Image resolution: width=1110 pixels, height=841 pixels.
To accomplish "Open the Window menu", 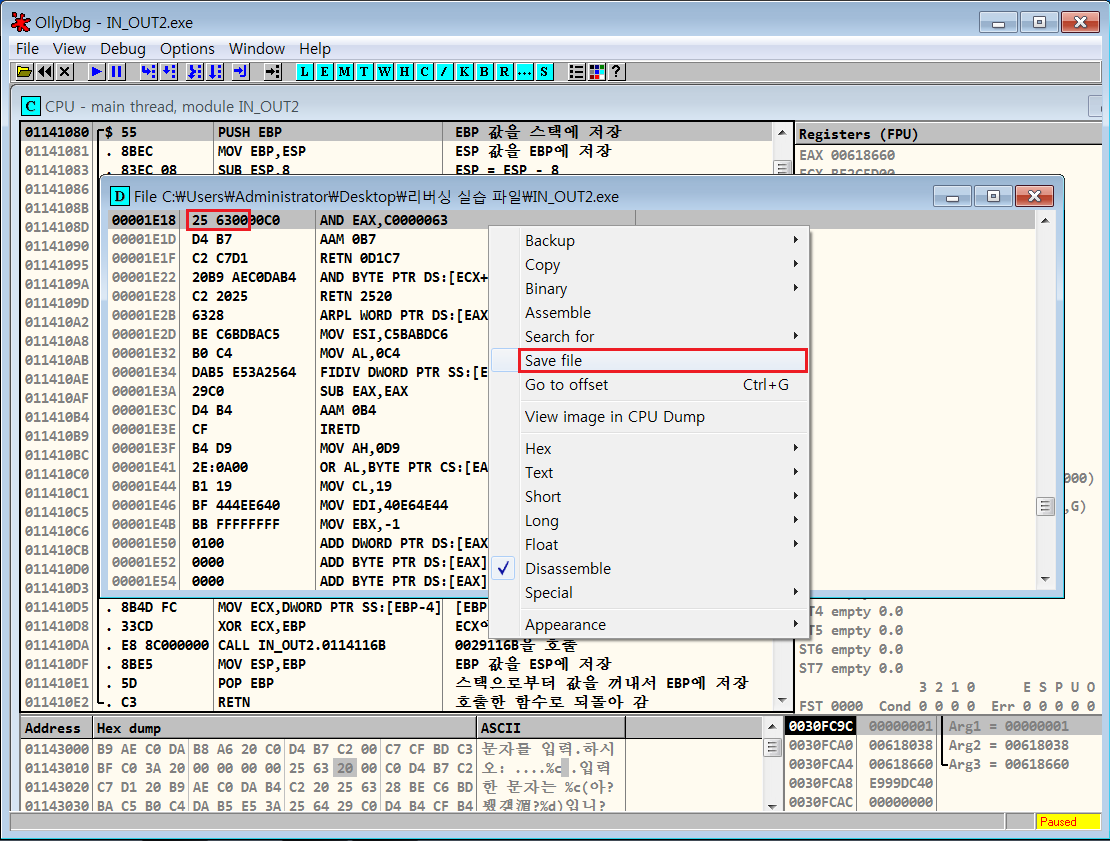I will tap(256, 49).
